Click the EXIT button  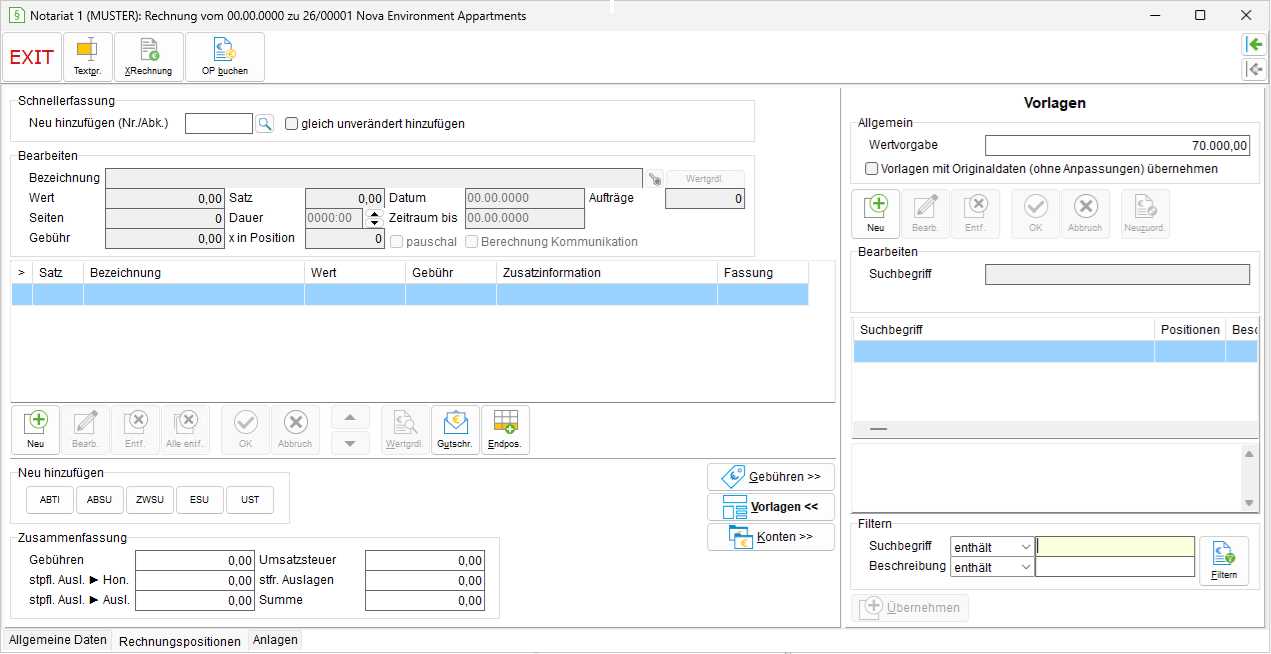point(32,57)
